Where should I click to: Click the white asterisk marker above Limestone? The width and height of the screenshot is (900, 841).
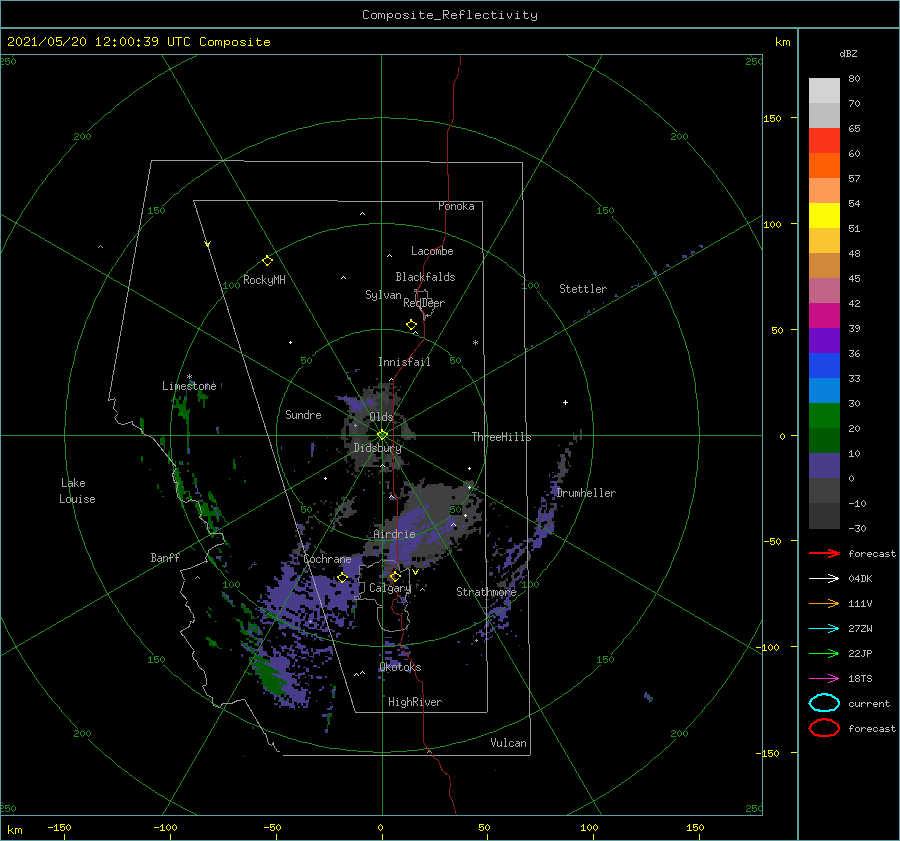tap(189, 377)
